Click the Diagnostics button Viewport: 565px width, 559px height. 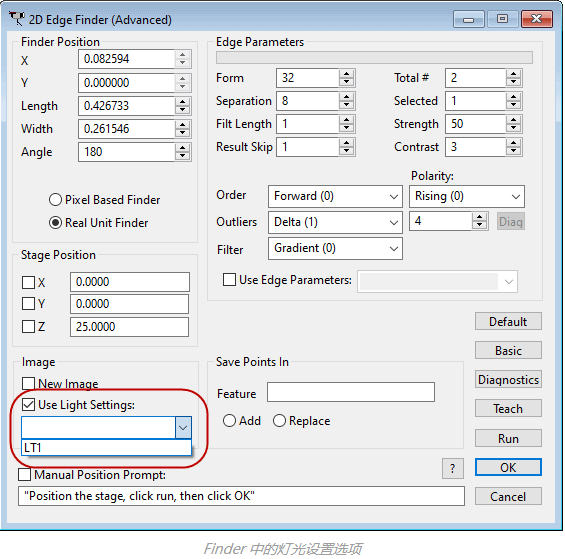pos(508,380)
